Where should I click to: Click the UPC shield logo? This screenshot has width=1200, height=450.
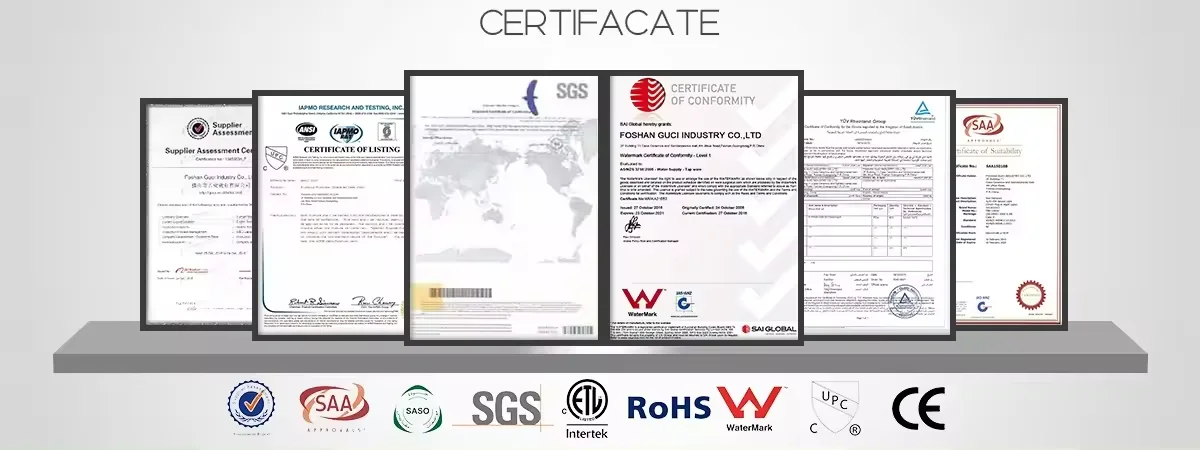pyautogui.click(x=835, y=409)
